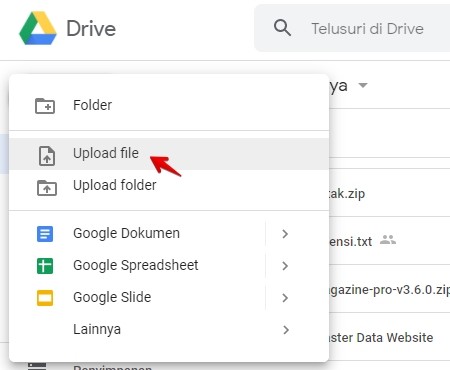The width and height of the screenshot is (450, 370).
Task: Click the yellow Google Slide icon
Action: 45,298
